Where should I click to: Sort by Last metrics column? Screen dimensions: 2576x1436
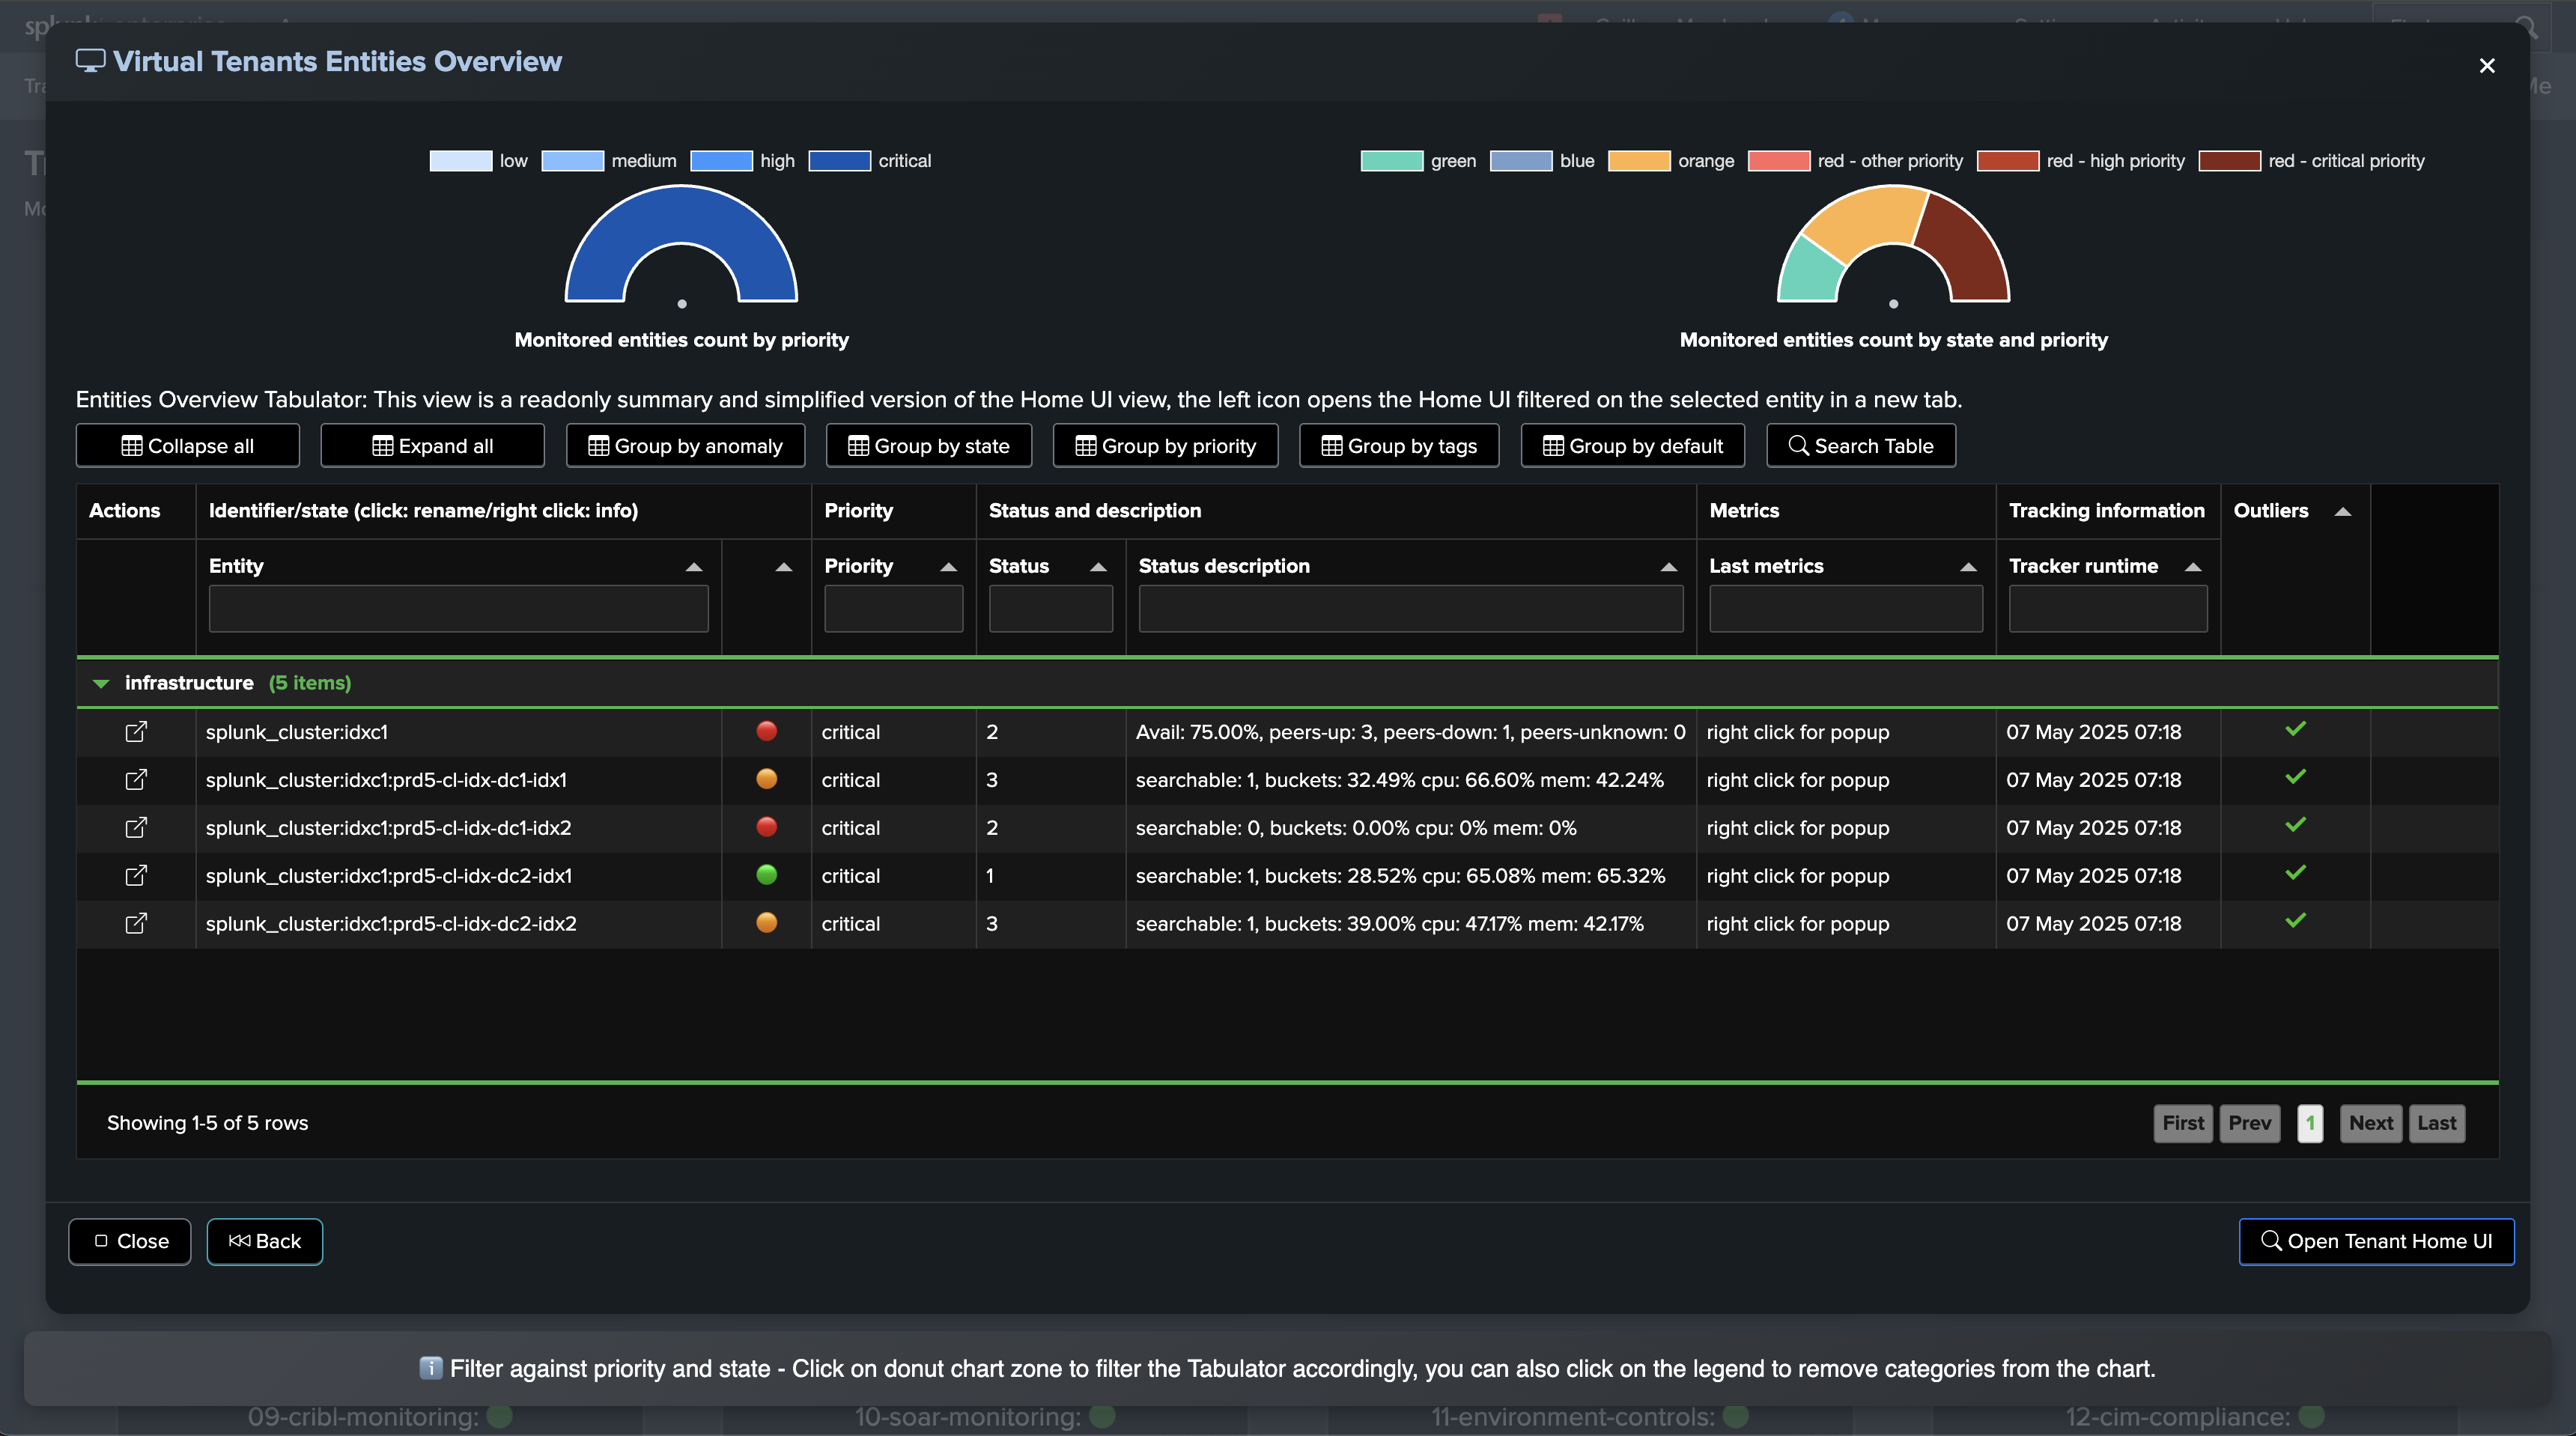[x=1968, y=567]
